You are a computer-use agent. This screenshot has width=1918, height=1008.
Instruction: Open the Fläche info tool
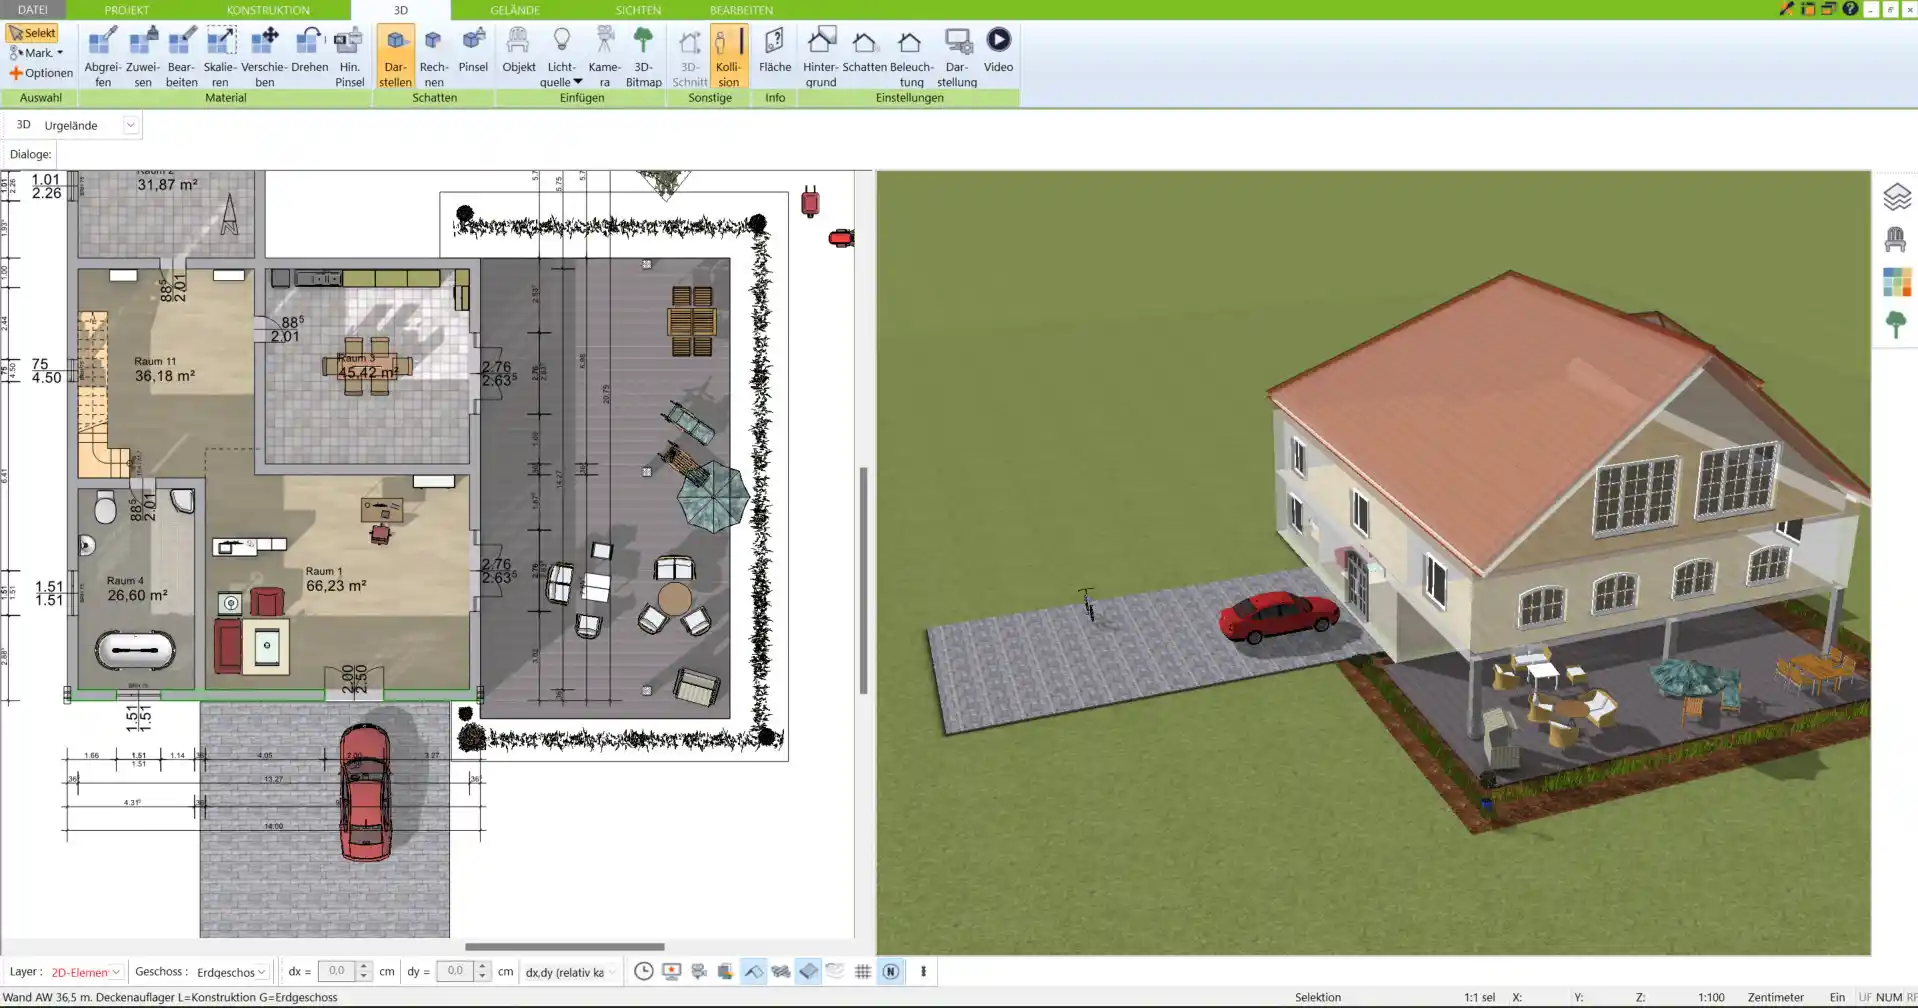pyautogui.click(x=774, y=50)
